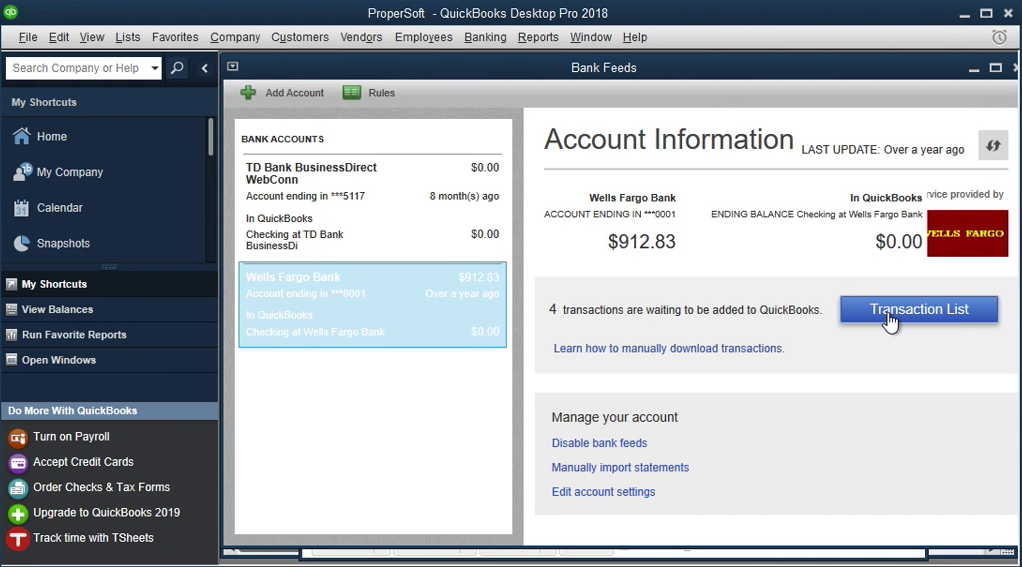
Task: Click the Run Favorite Reports icon
Action: [11, 335]
